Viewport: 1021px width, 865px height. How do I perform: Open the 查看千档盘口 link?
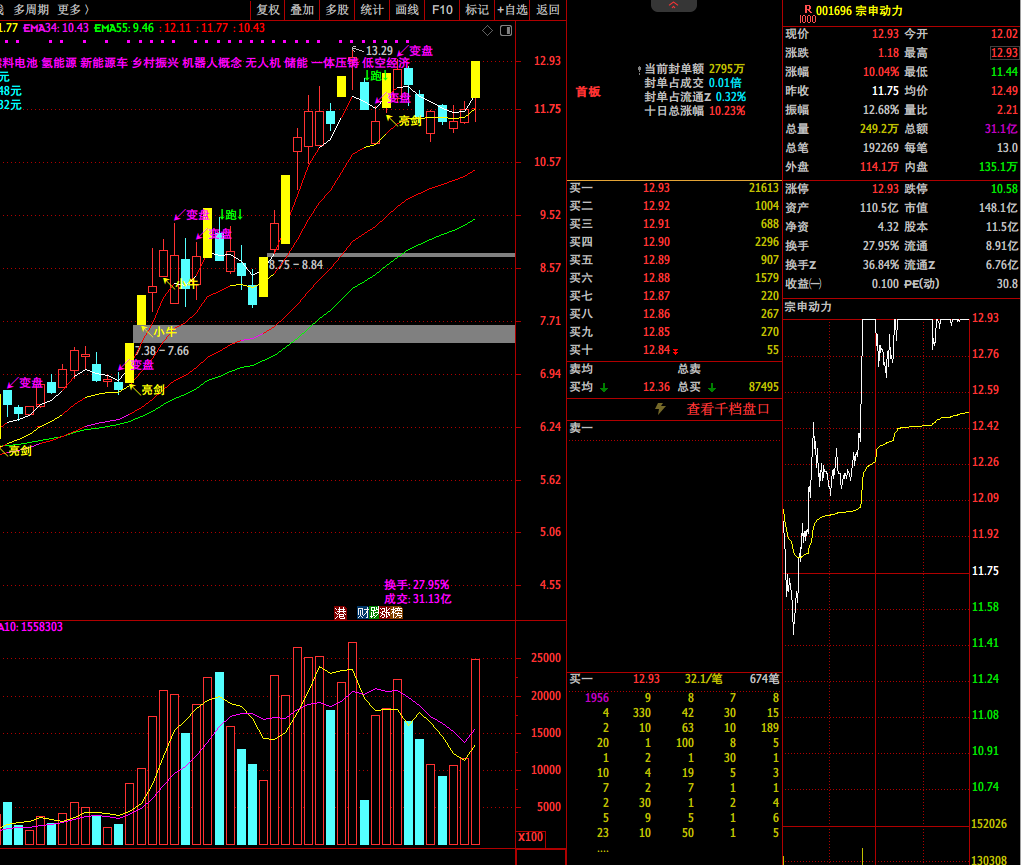pyautogui.click(x=728, y=409)
